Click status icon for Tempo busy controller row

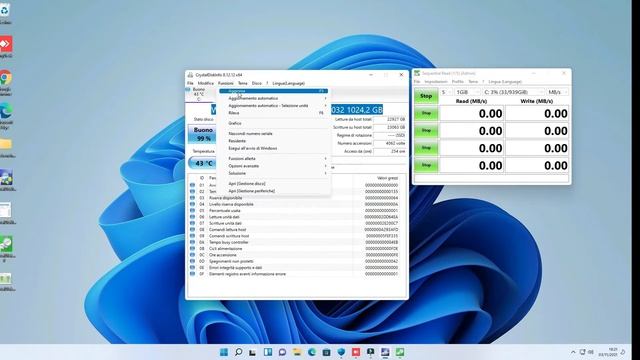192,242
